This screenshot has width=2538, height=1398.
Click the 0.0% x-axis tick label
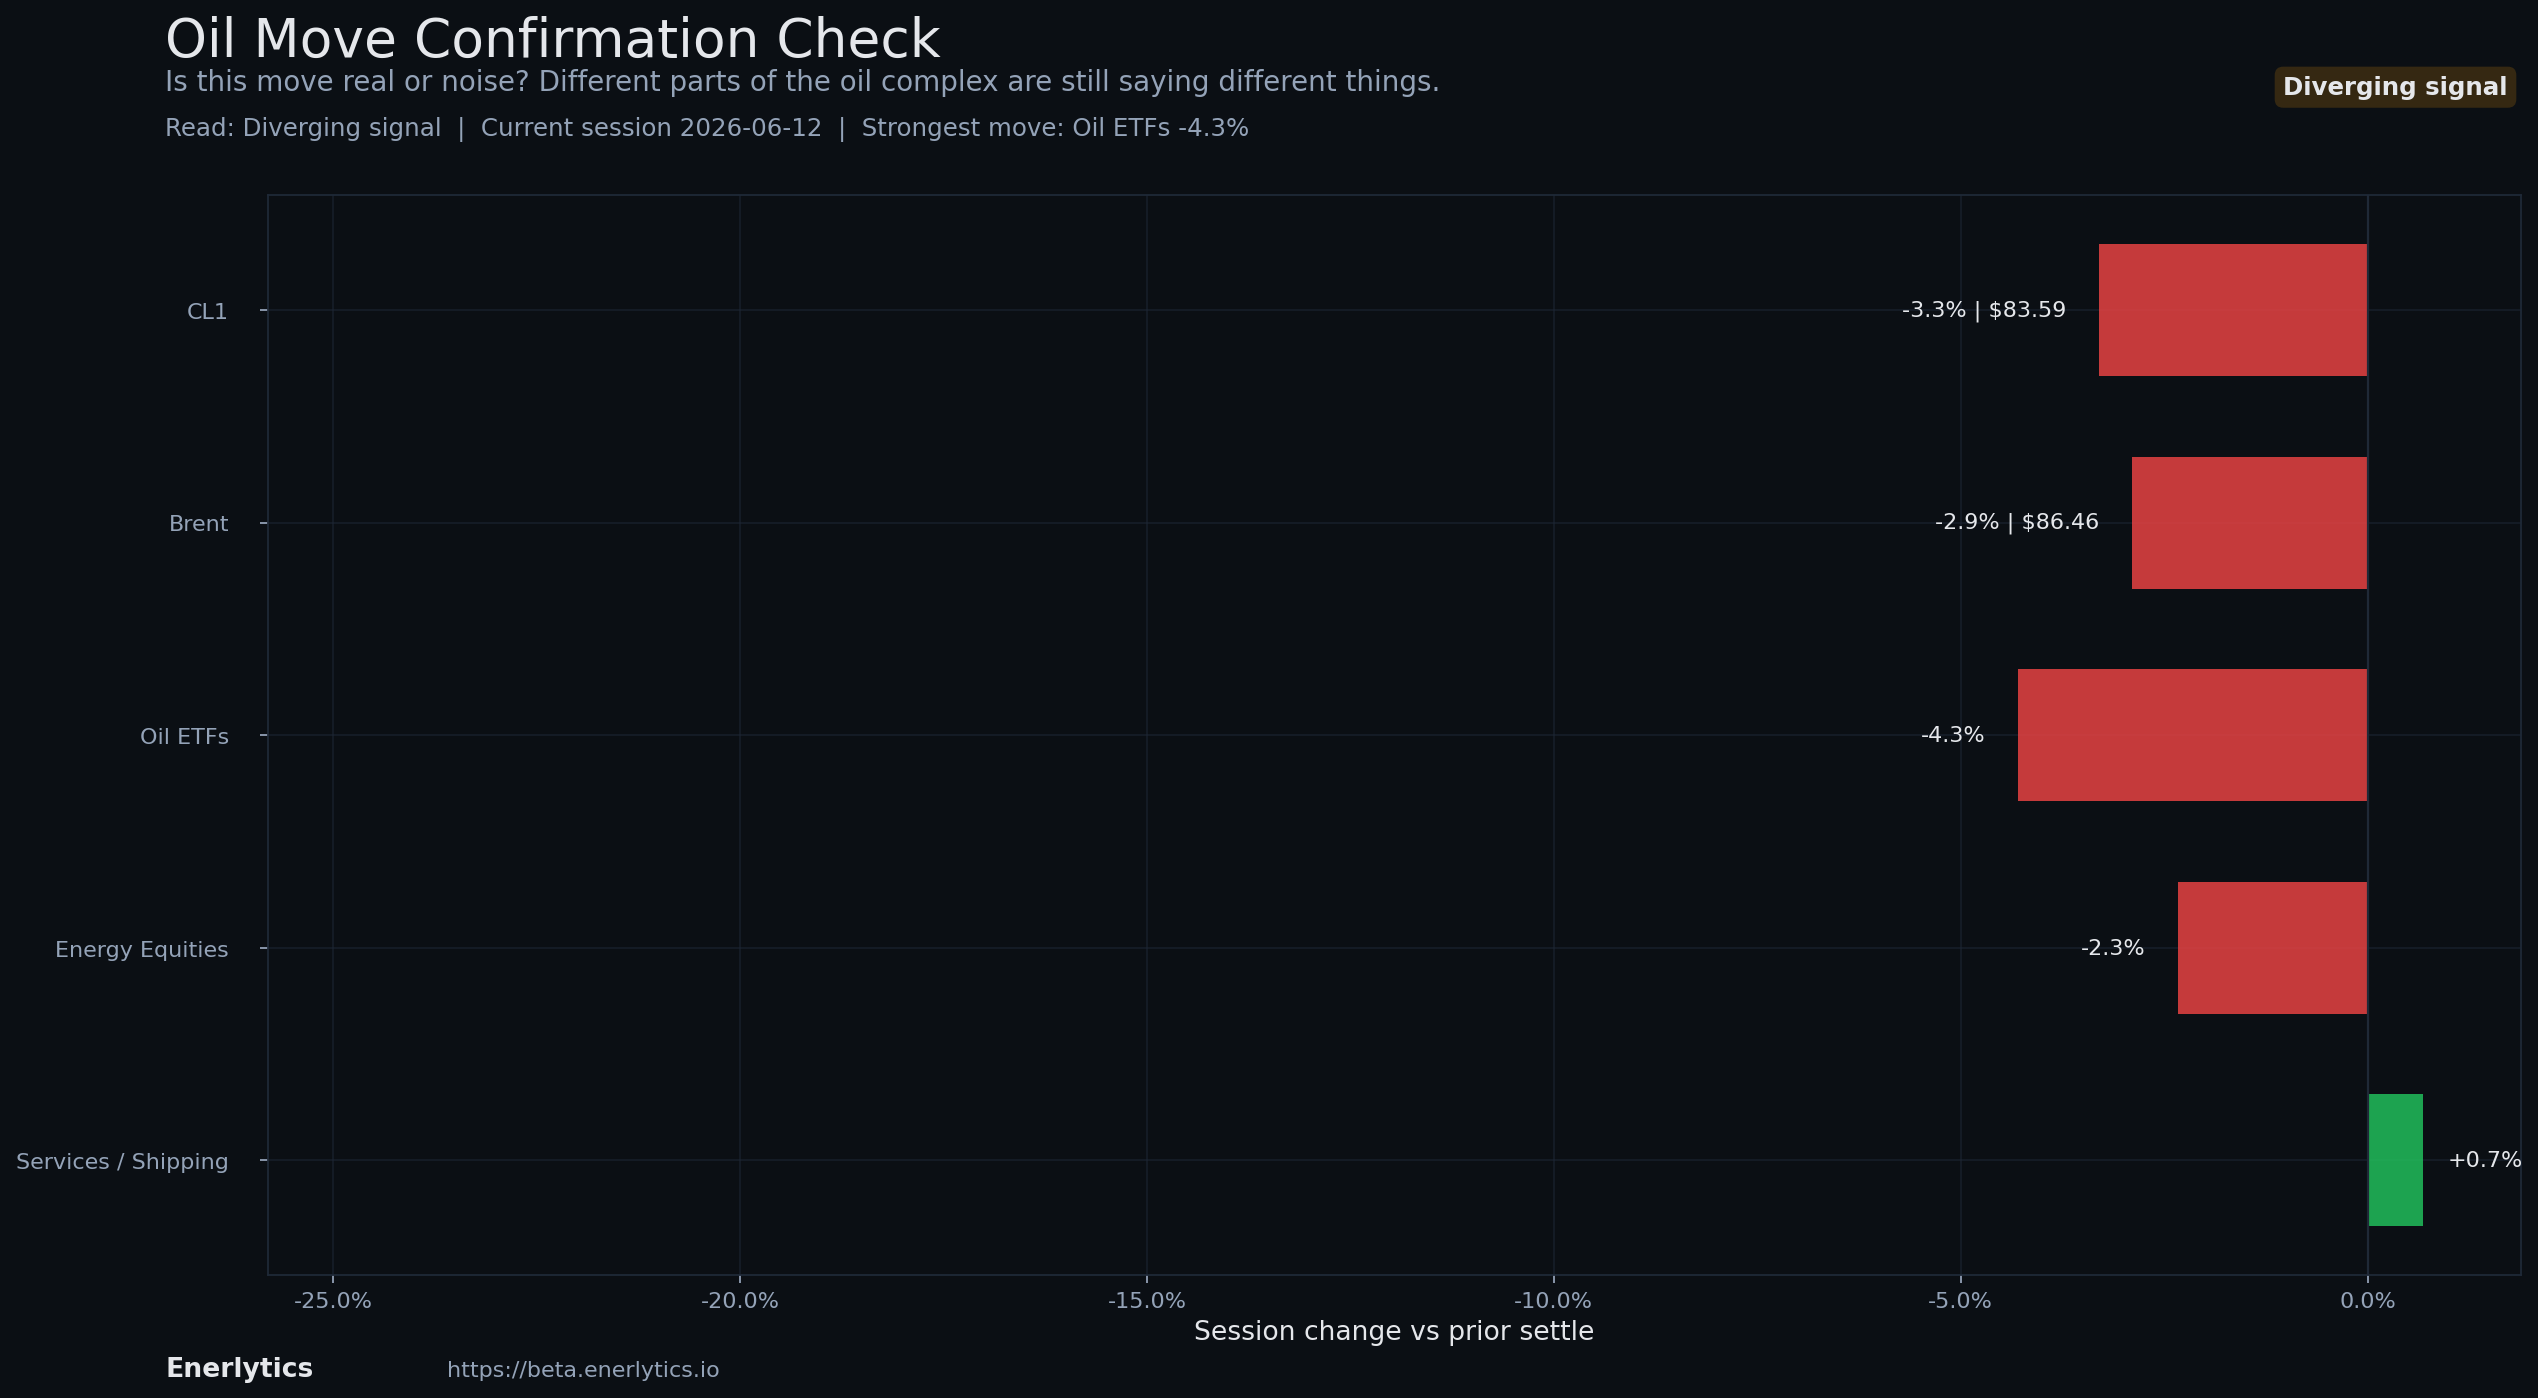[x=2367, y=1301]
